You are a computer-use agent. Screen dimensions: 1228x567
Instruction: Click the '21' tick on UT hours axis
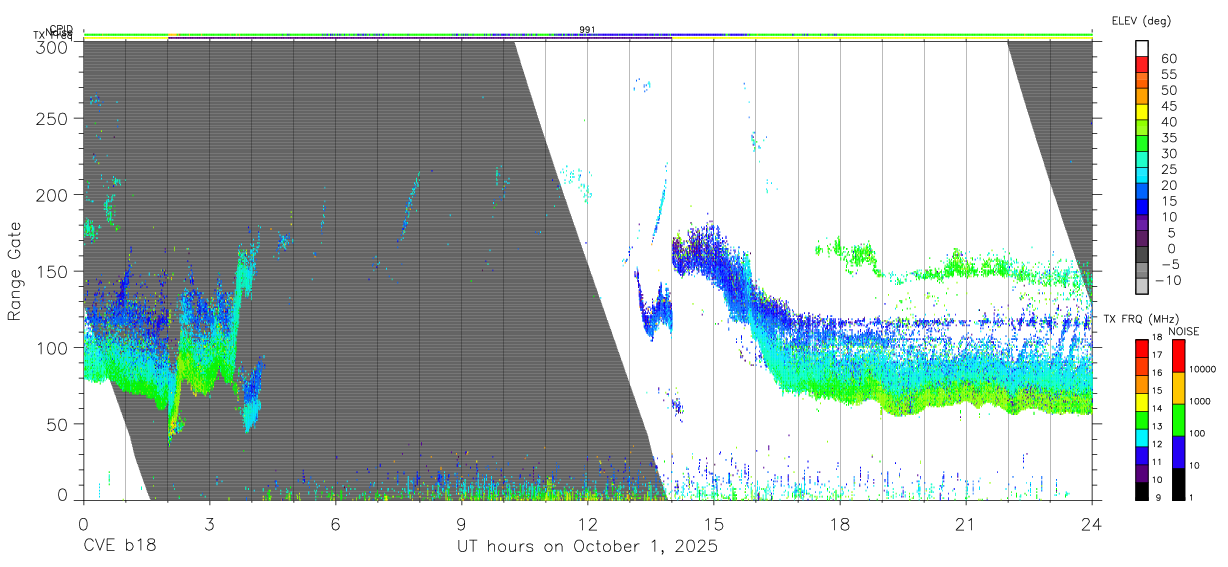(965, 524)
